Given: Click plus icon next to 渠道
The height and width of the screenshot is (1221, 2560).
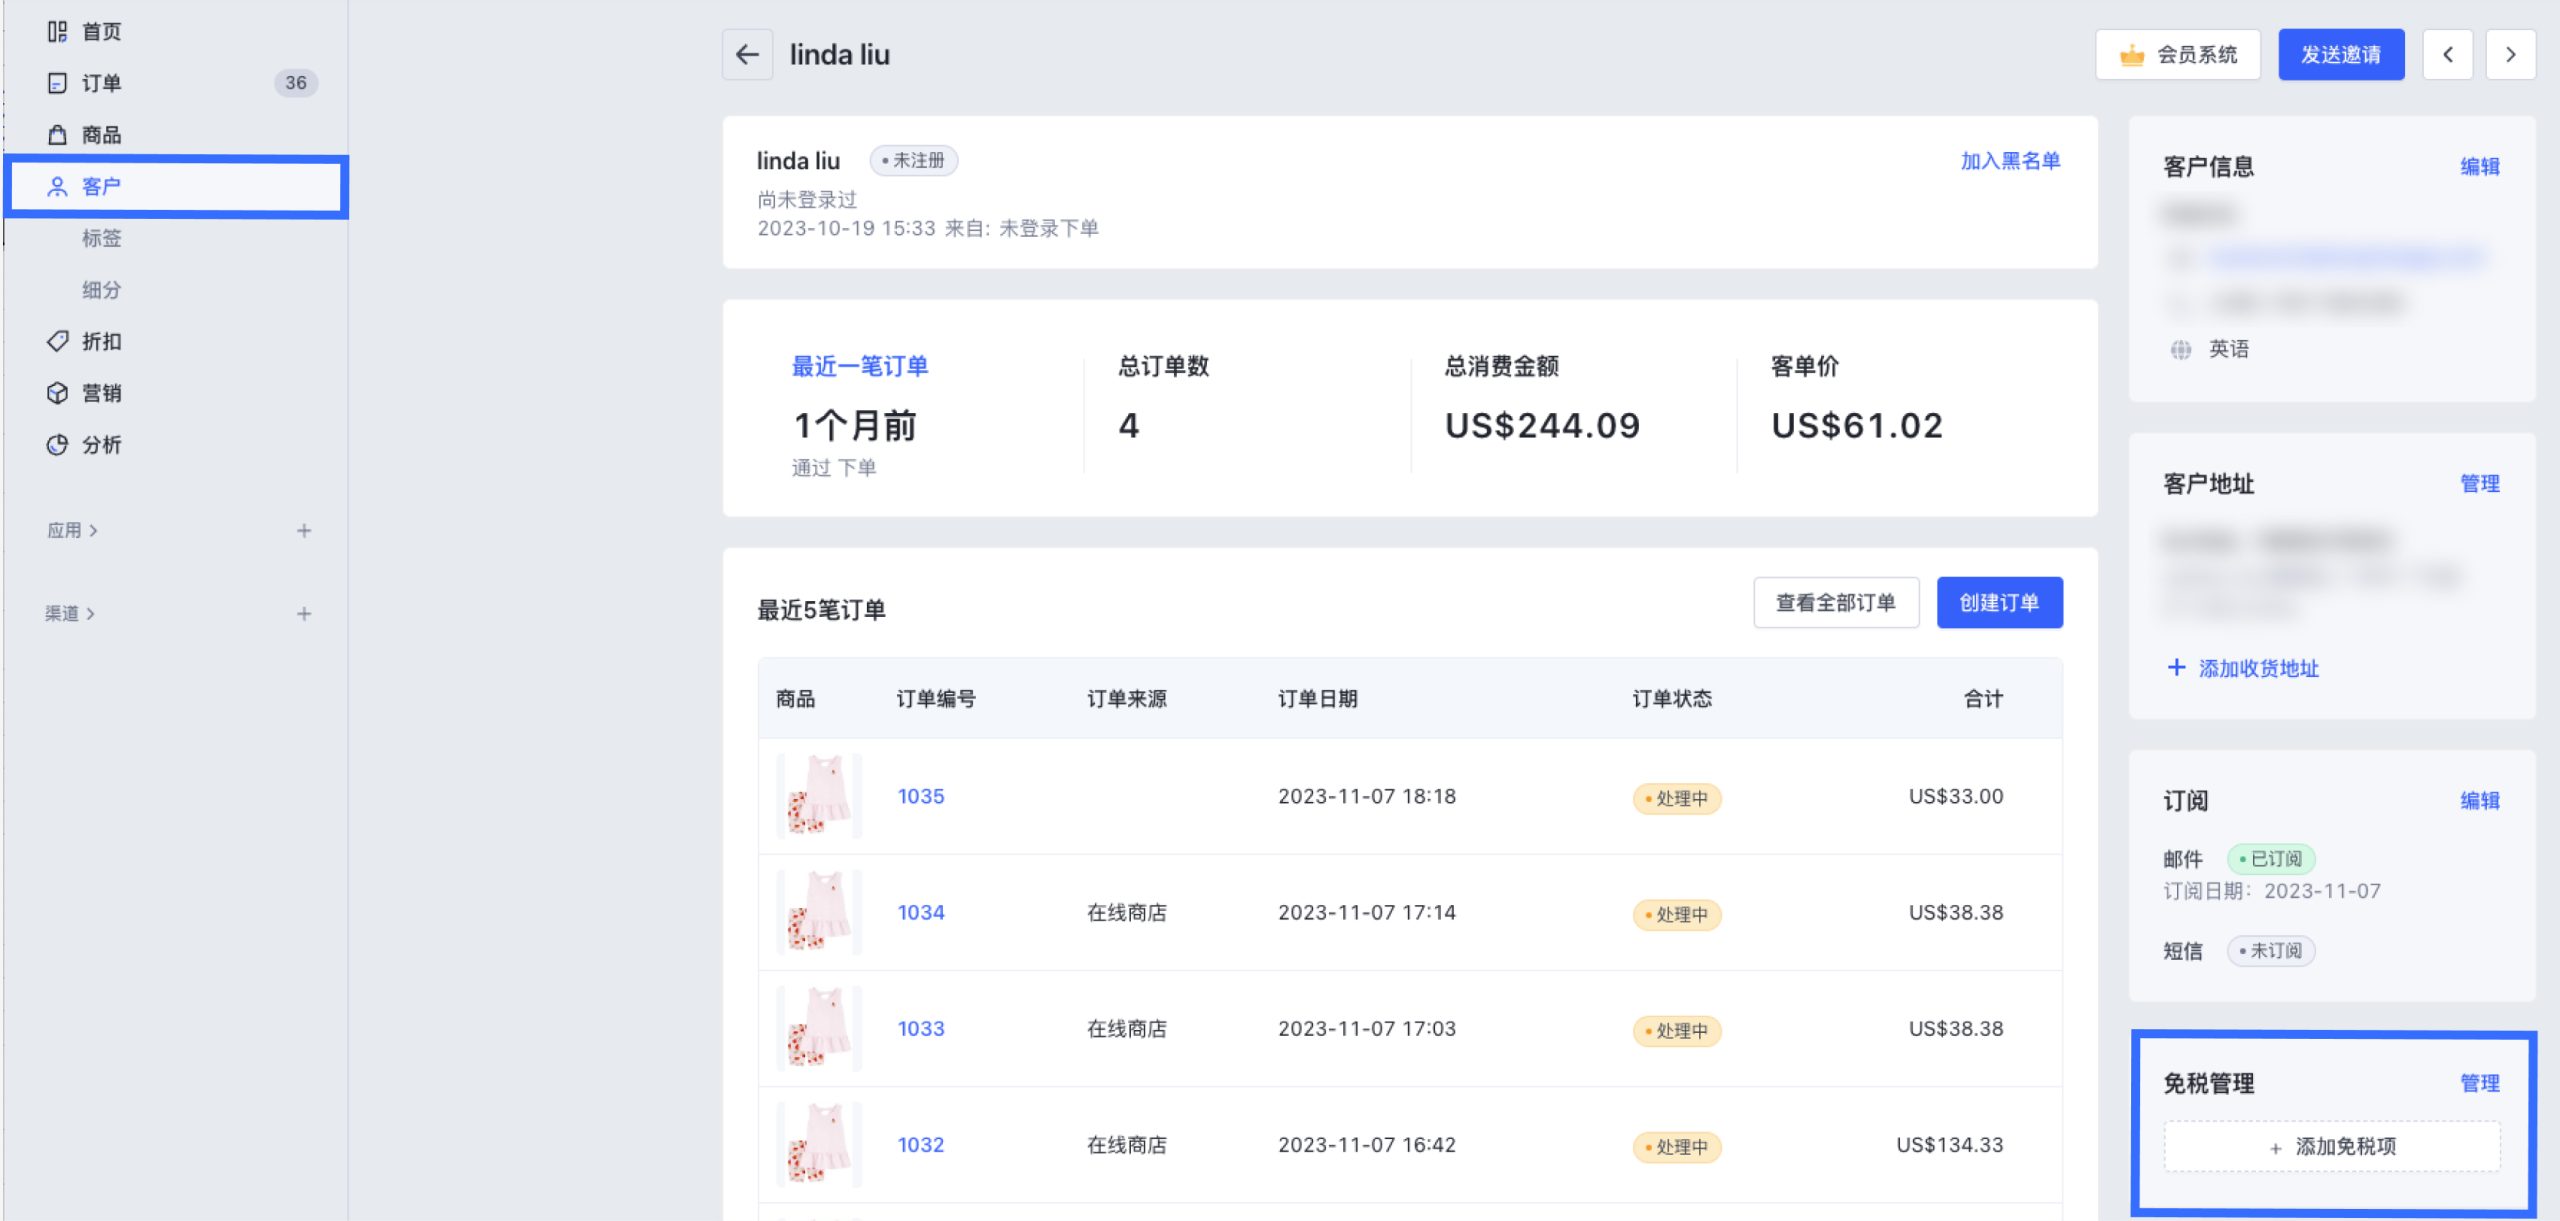Looking at the screenshot, I should coord(304,614).
